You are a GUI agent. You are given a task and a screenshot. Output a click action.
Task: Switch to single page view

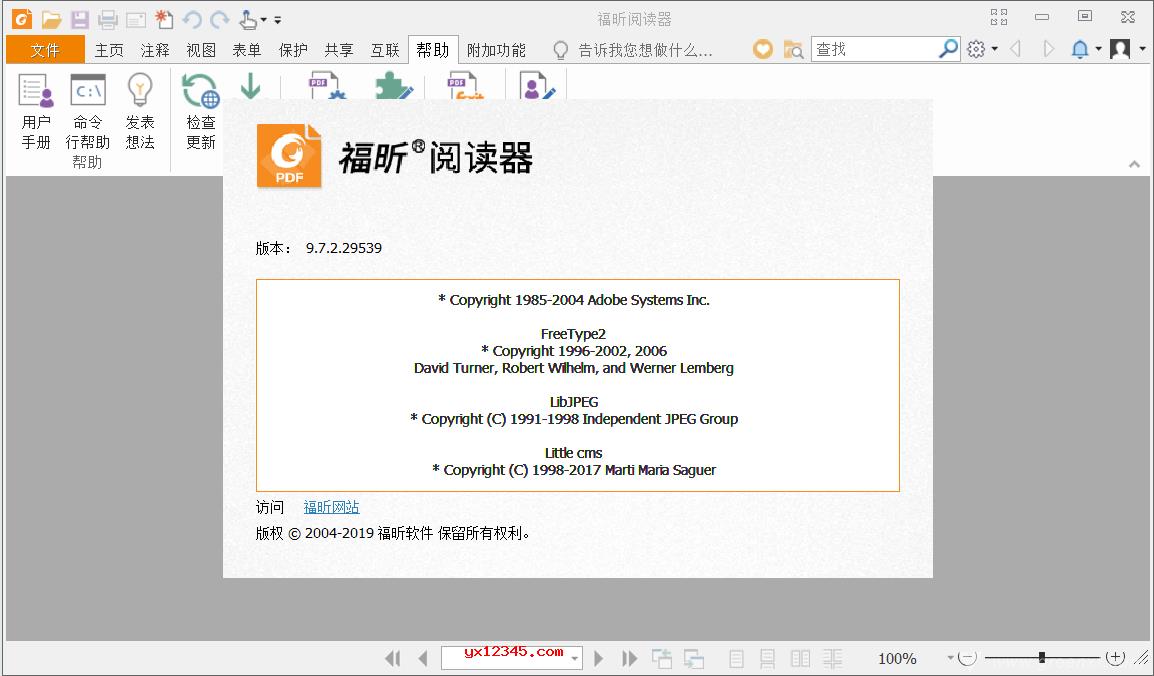(736, 658)
